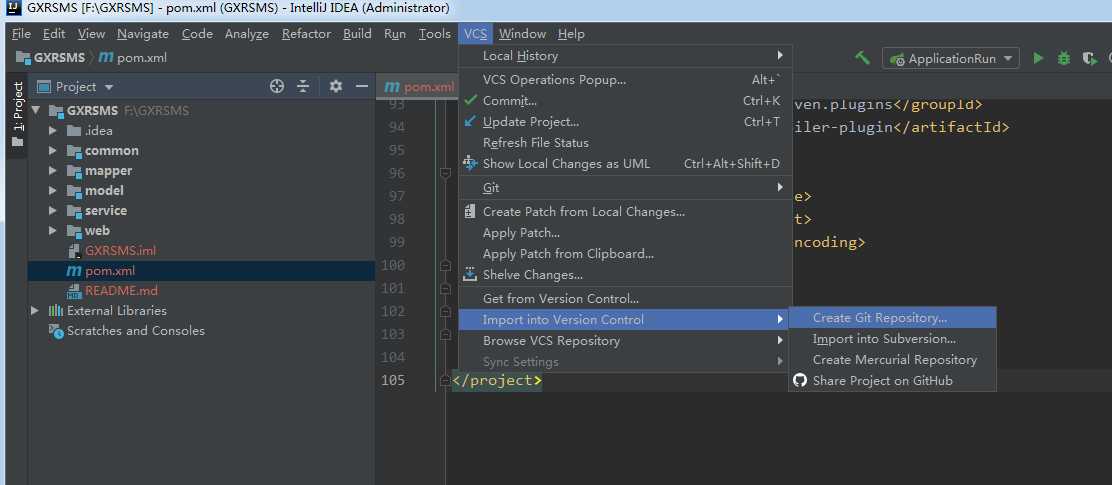Select Share Project on GitHub
Image resolution: width=1112 pixels, height=485 pixels.
pyautogui.click(x=893, y=381)
